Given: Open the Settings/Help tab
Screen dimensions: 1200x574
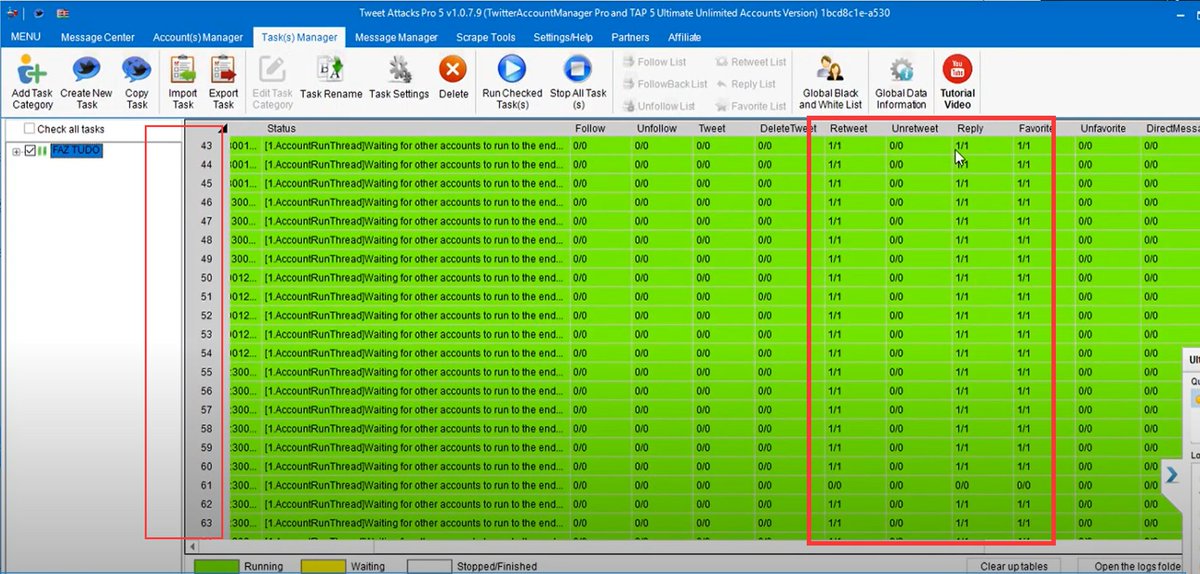Looking at the screenshot, I should click(563, 37).
